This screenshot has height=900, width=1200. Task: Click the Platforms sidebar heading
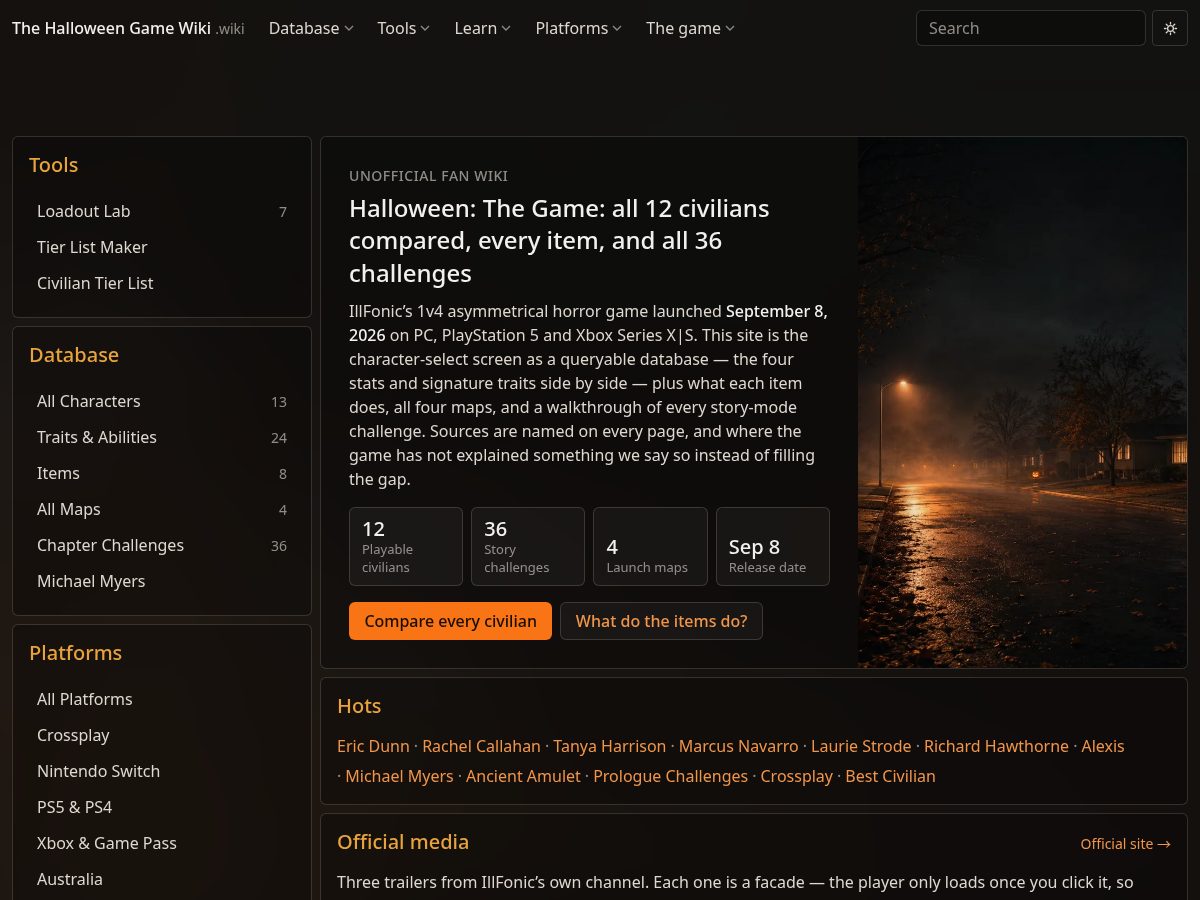[x=75, y=653]
